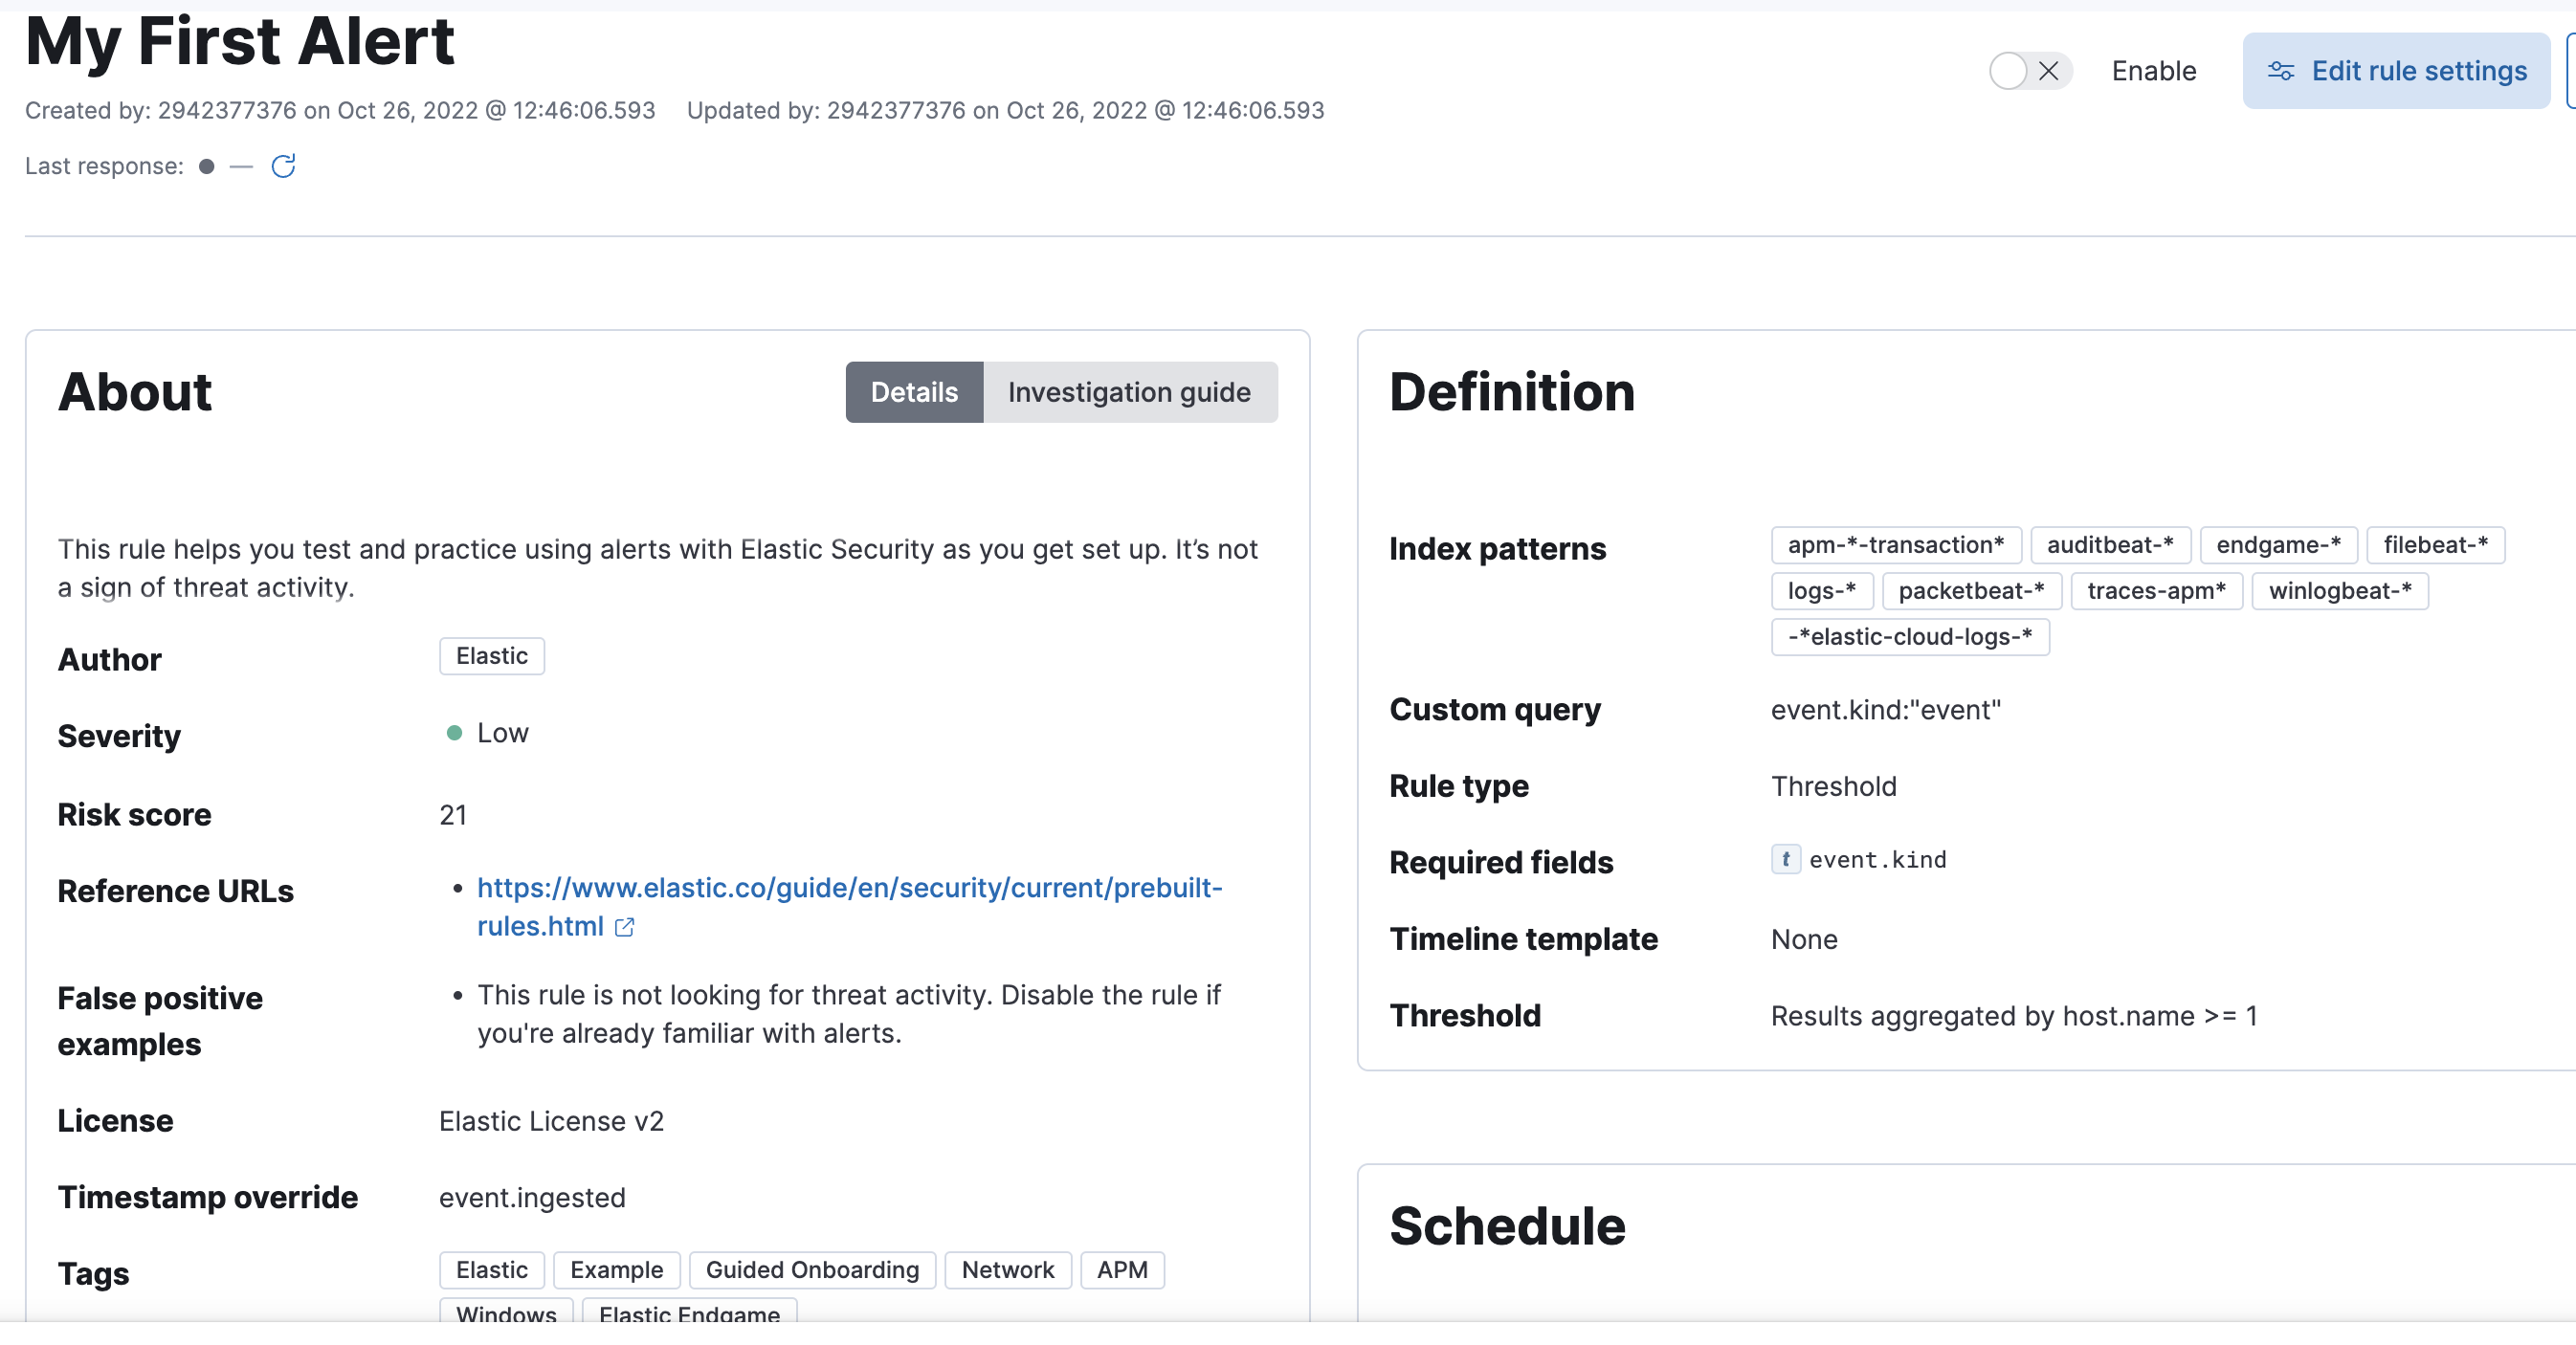Click the text-type icon beside event.kind
This screenshot has height=1345, width=2576.
click(x=1785, y=859)
